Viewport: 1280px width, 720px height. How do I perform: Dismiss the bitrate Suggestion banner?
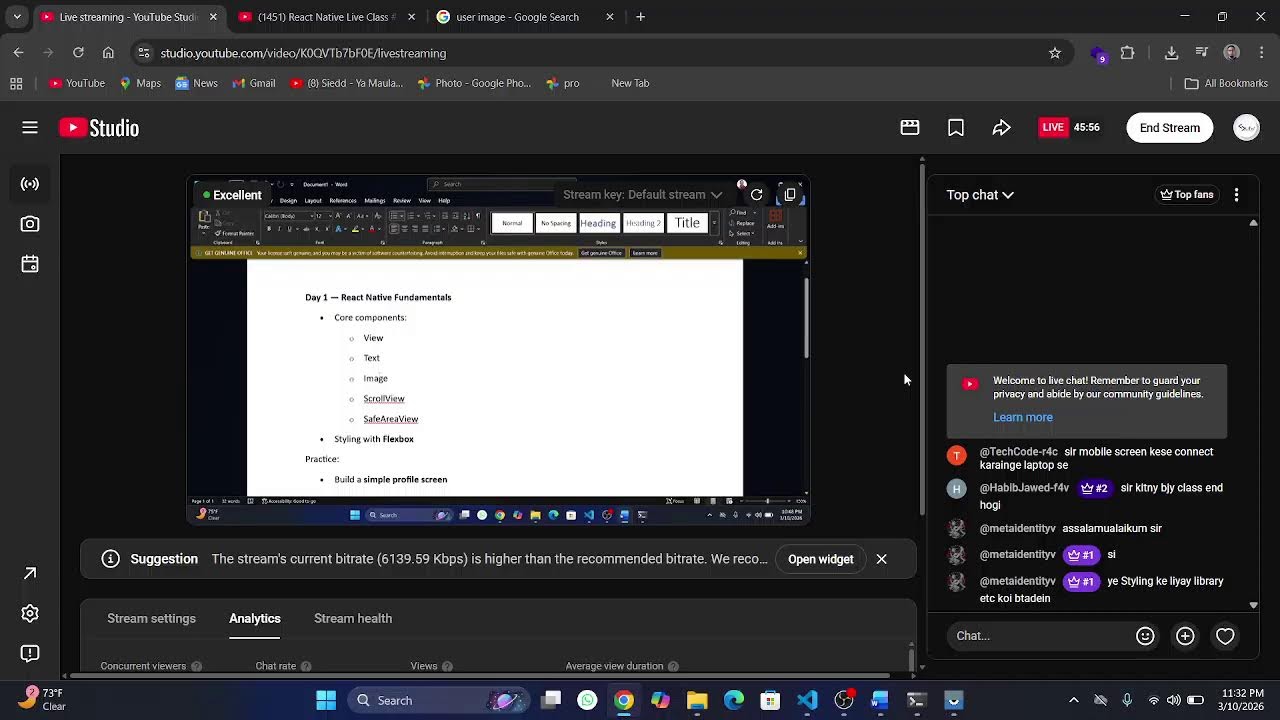(x=881, y=559)
